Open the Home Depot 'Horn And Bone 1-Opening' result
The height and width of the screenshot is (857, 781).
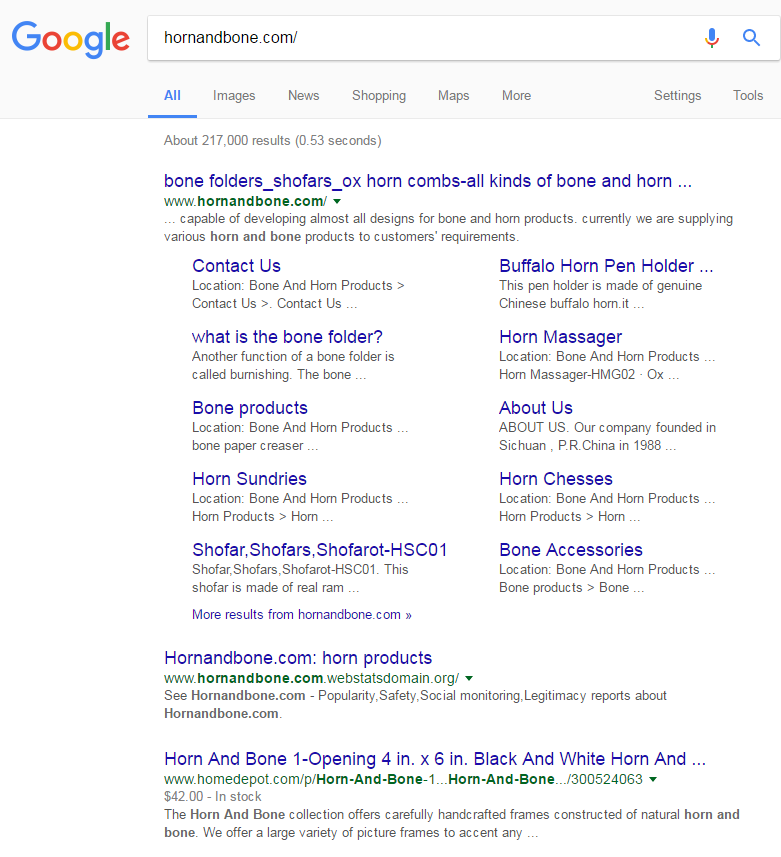tap(435, 759)
